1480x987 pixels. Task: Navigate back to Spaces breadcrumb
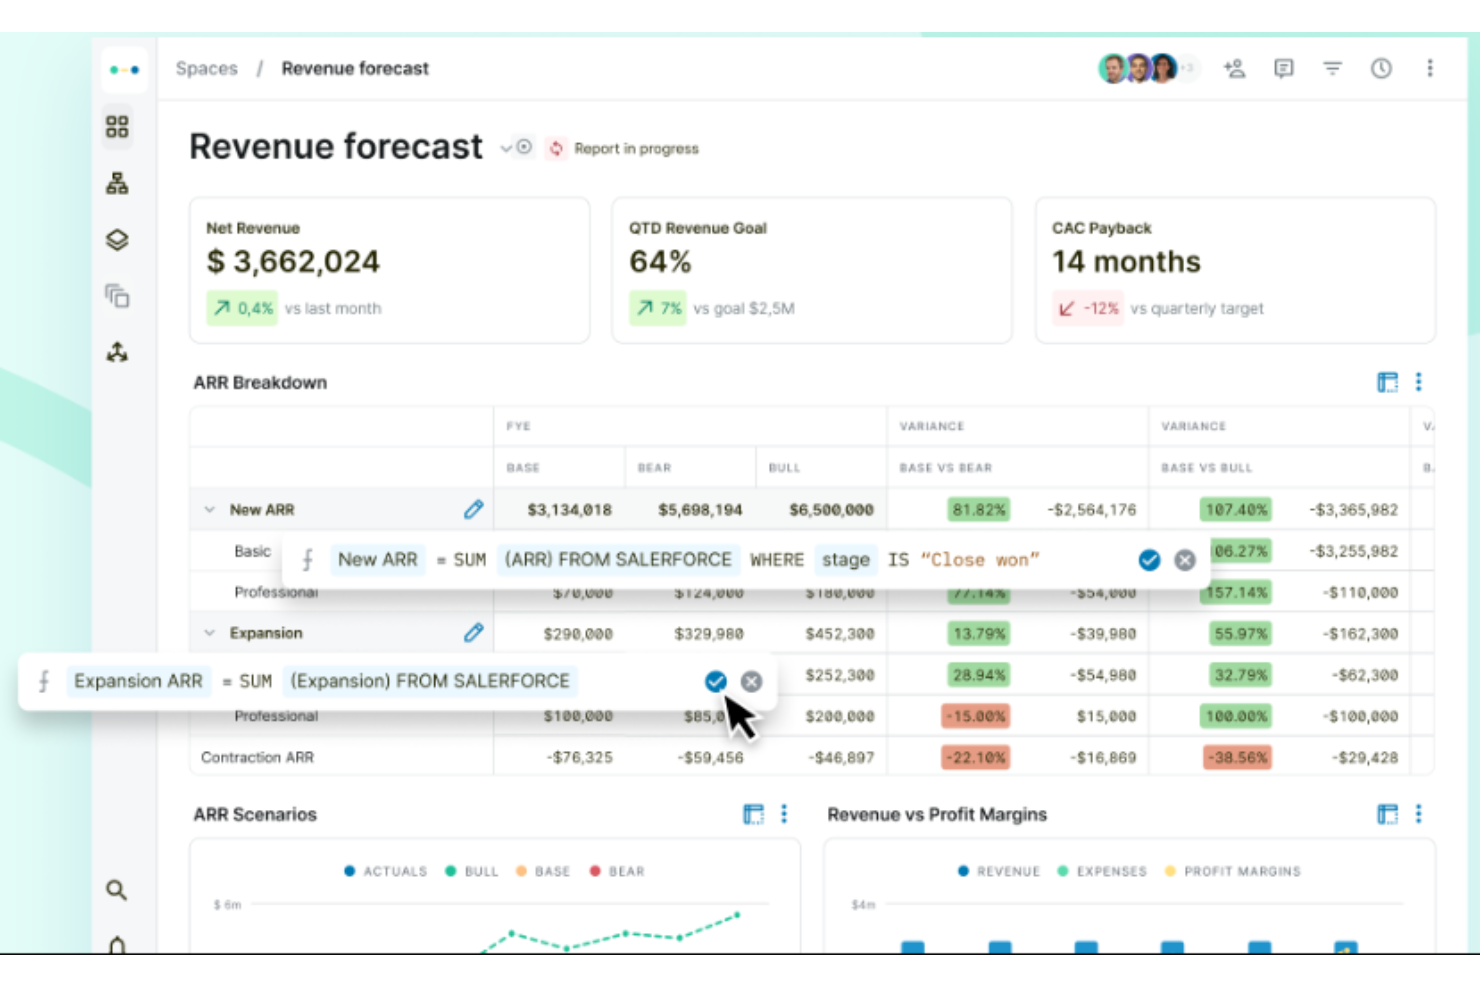[x=206, y=68]
